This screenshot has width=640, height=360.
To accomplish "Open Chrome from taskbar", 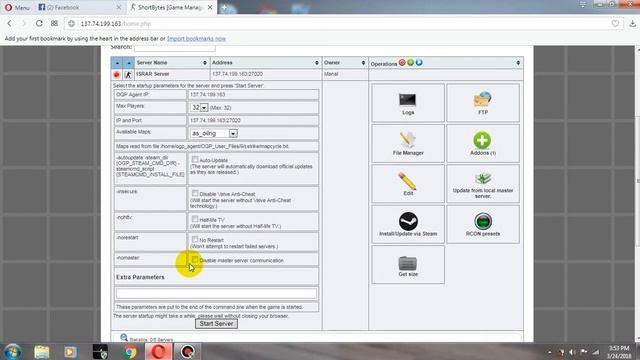I will [130, 352].
